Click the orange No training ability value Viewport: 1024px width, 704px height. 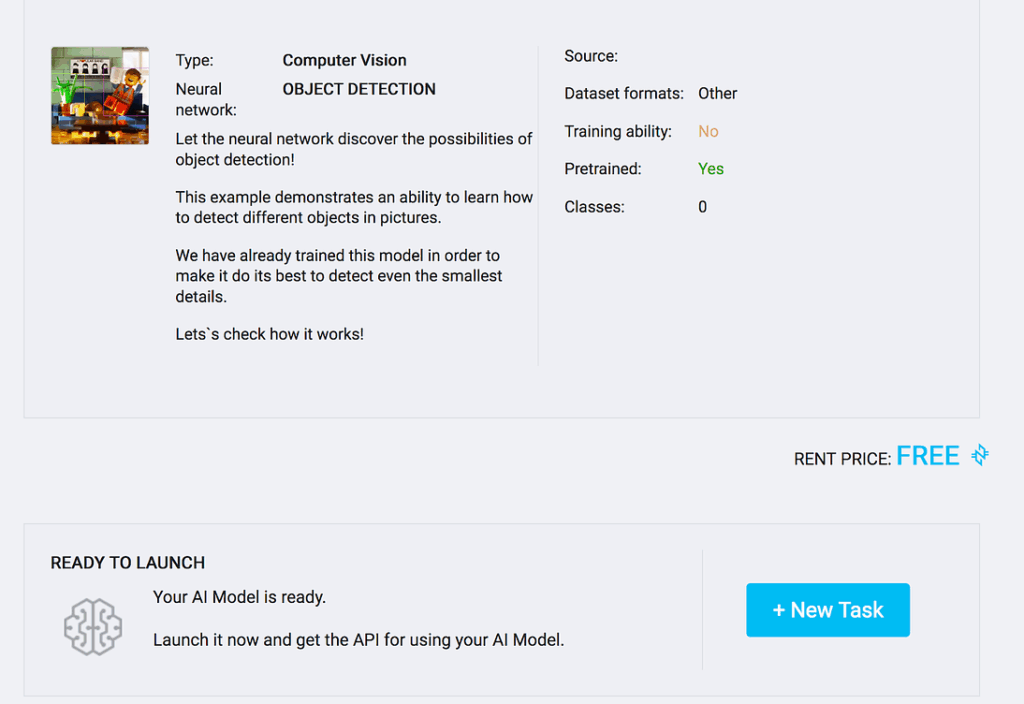[708, 131]
